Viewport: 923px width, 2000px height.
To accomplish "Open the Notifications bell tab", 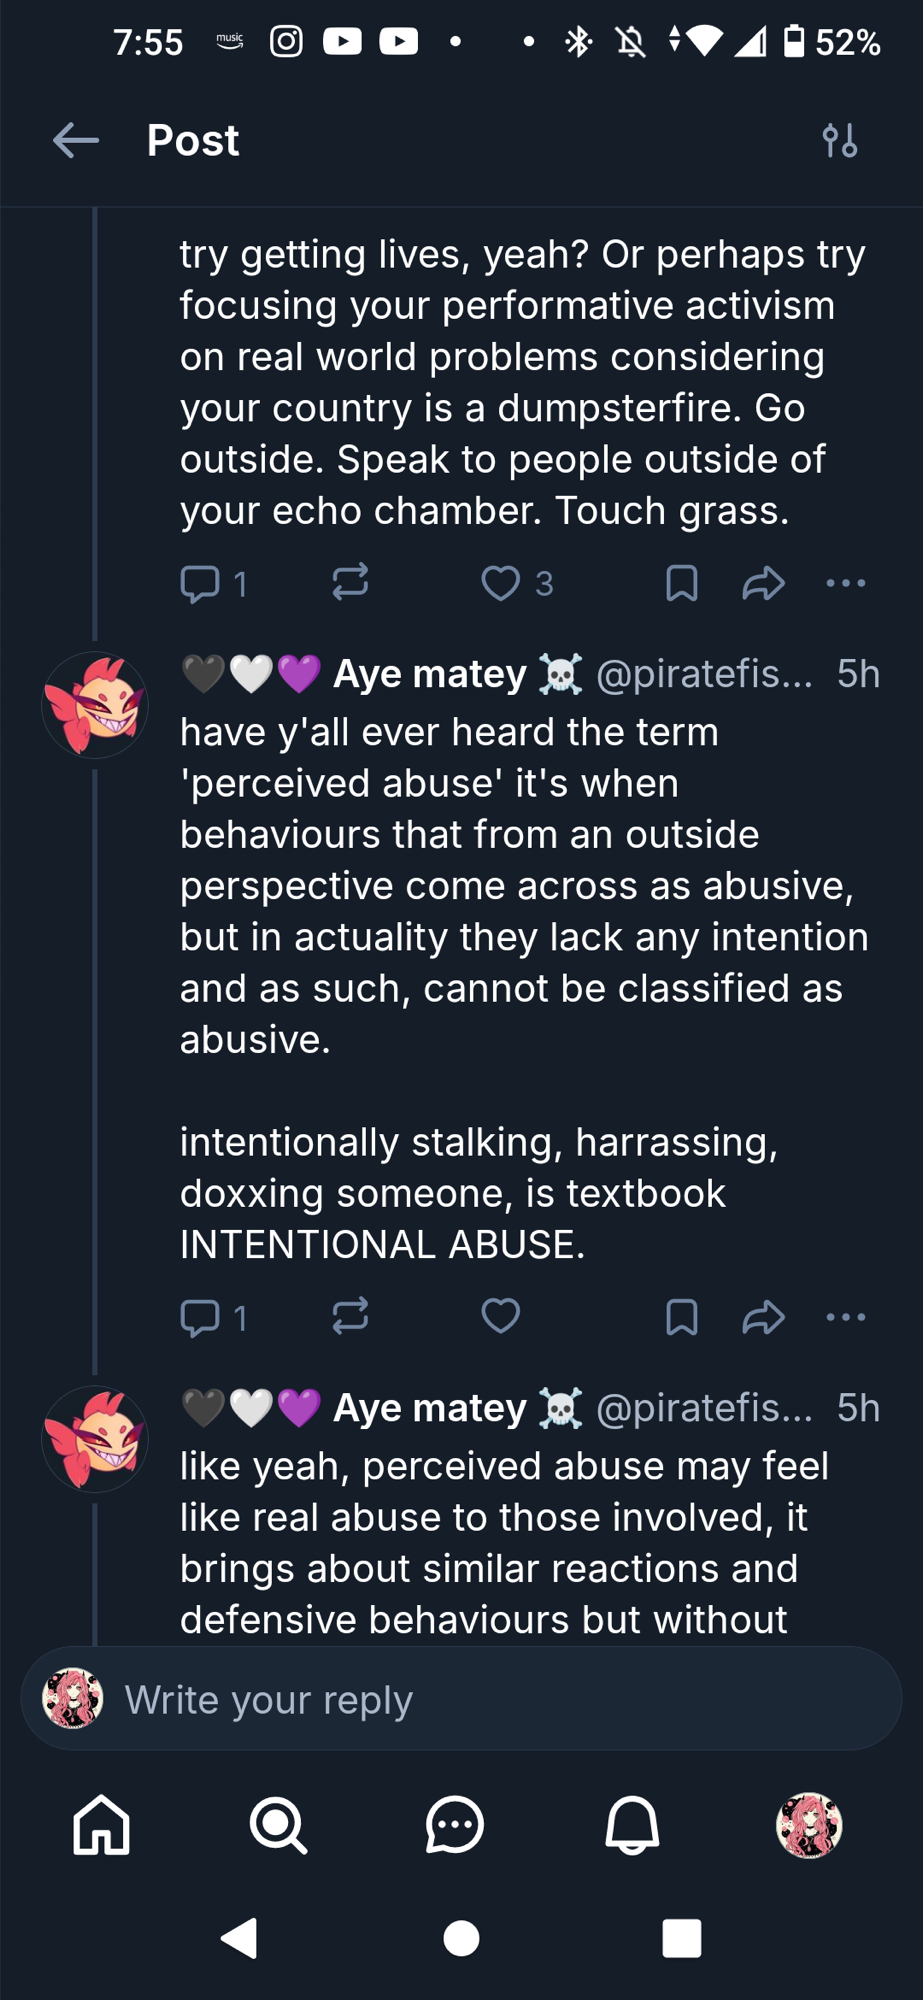I will pos(632,1825).
